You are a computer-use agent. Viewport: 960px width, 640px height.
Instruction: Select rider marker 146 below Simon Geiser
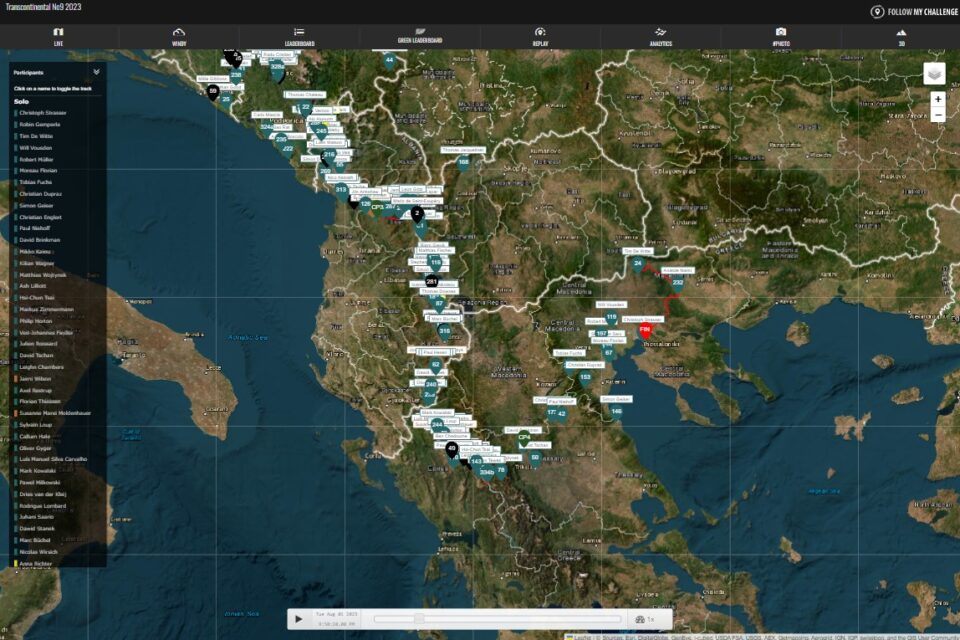point(616,412)
